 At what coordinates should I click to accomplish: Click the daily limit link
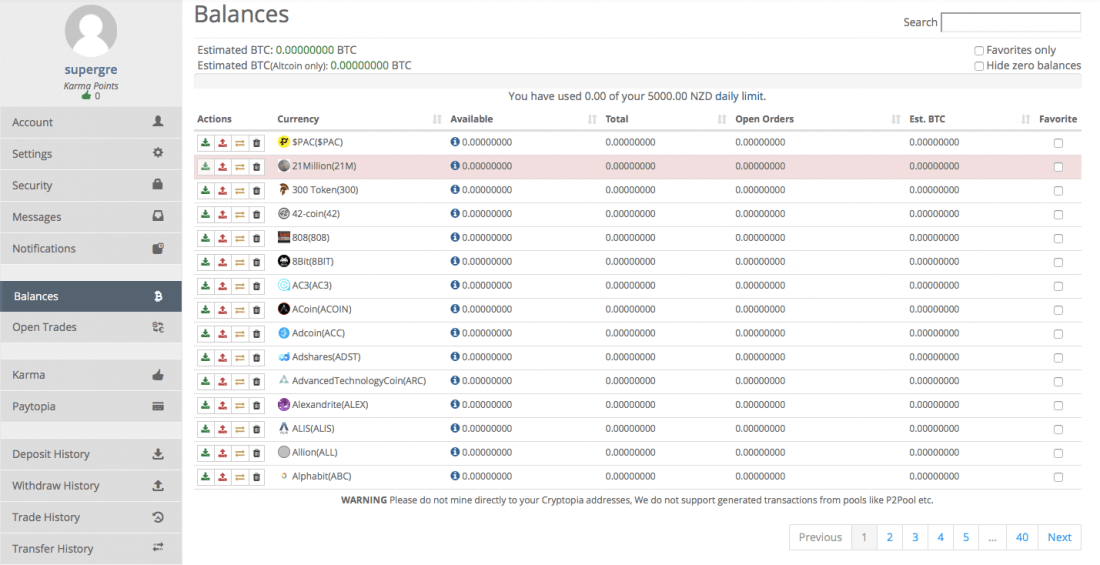click(x=739, y=96)
